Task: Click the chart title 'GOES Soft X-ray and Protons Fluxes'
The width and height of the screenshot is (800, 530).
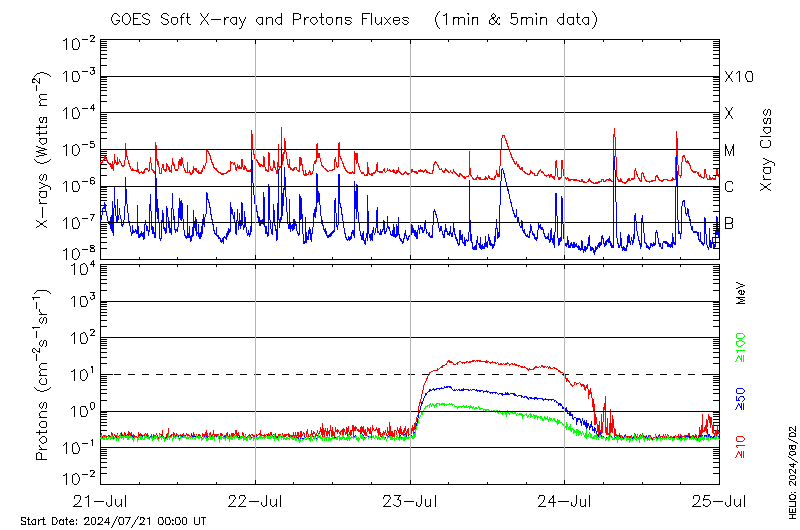Action: click(x=261, y=19)
